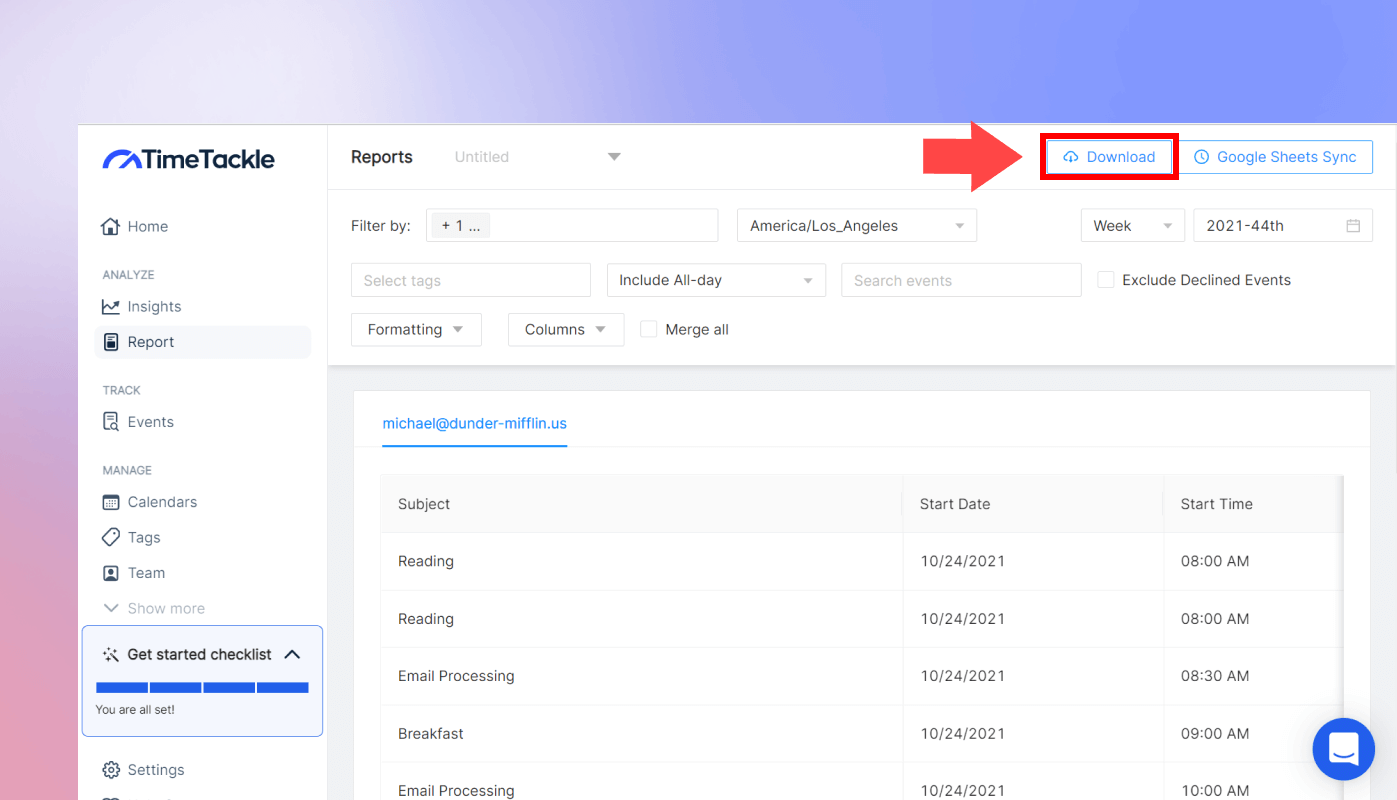Click the cloud download icon

[1071, 157]
